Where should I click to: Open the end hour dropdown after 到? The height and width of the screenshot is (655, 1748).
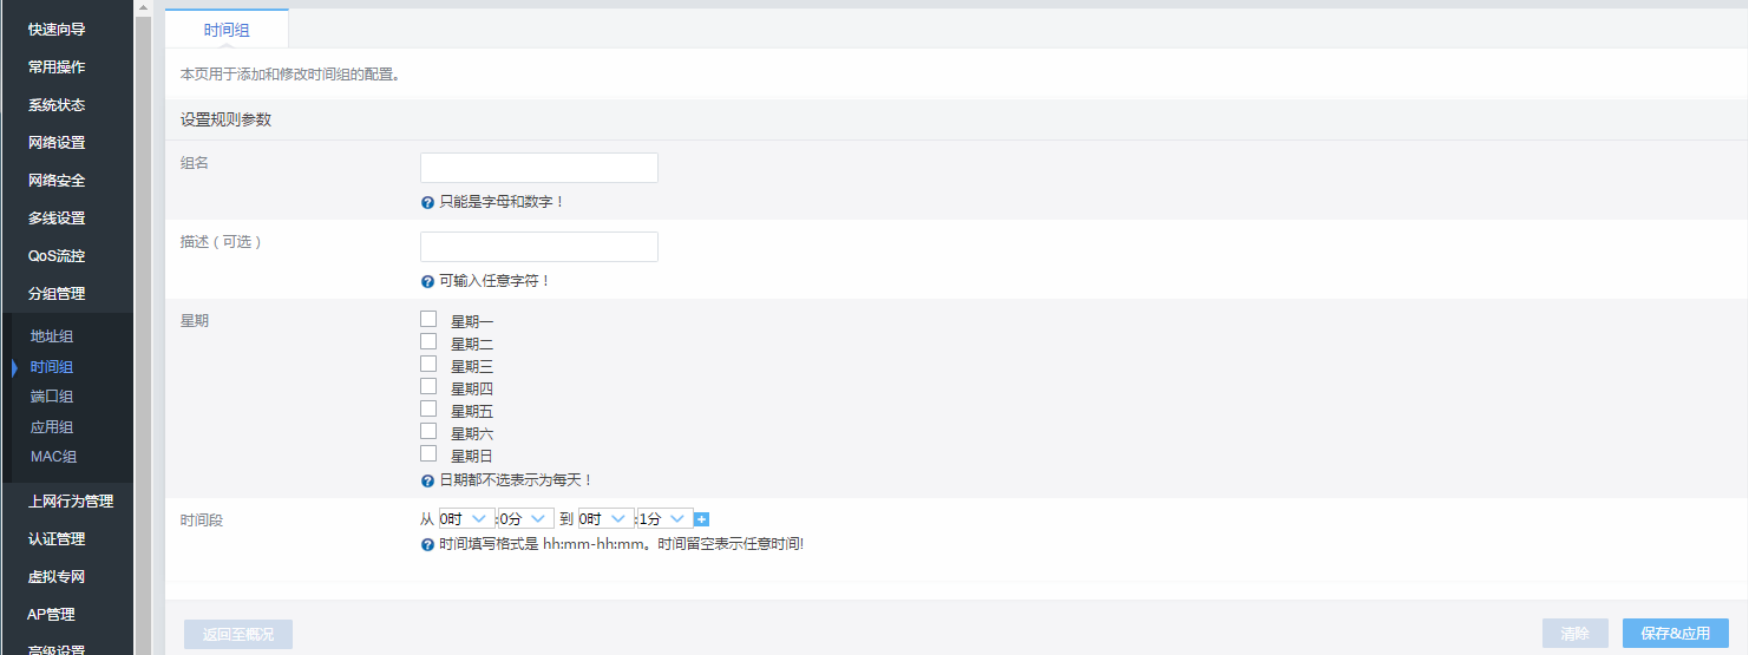pos(603,519)
